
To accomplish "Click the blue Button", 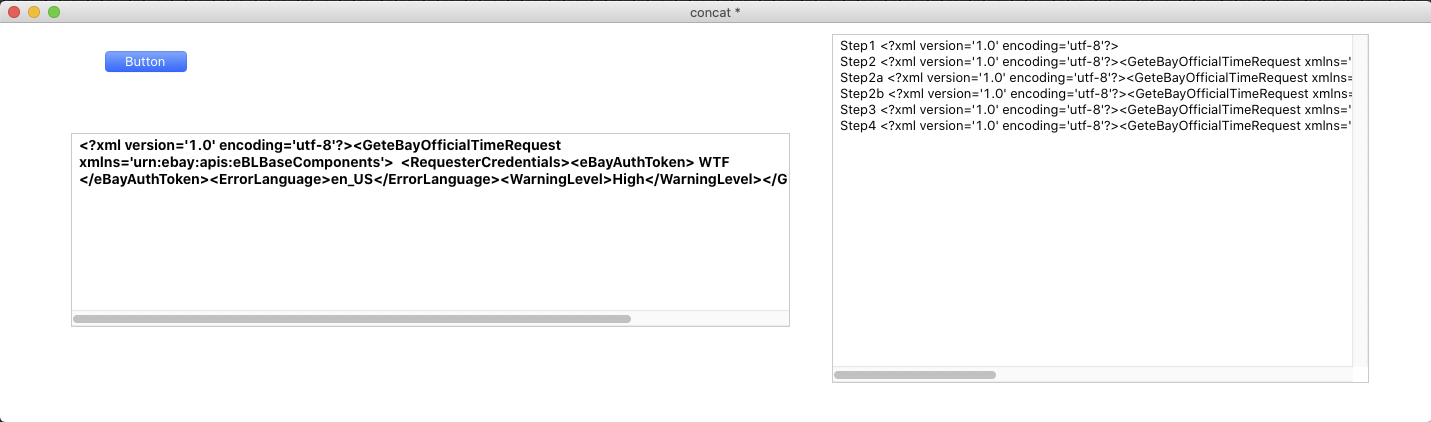I will [x=145, y=62].
